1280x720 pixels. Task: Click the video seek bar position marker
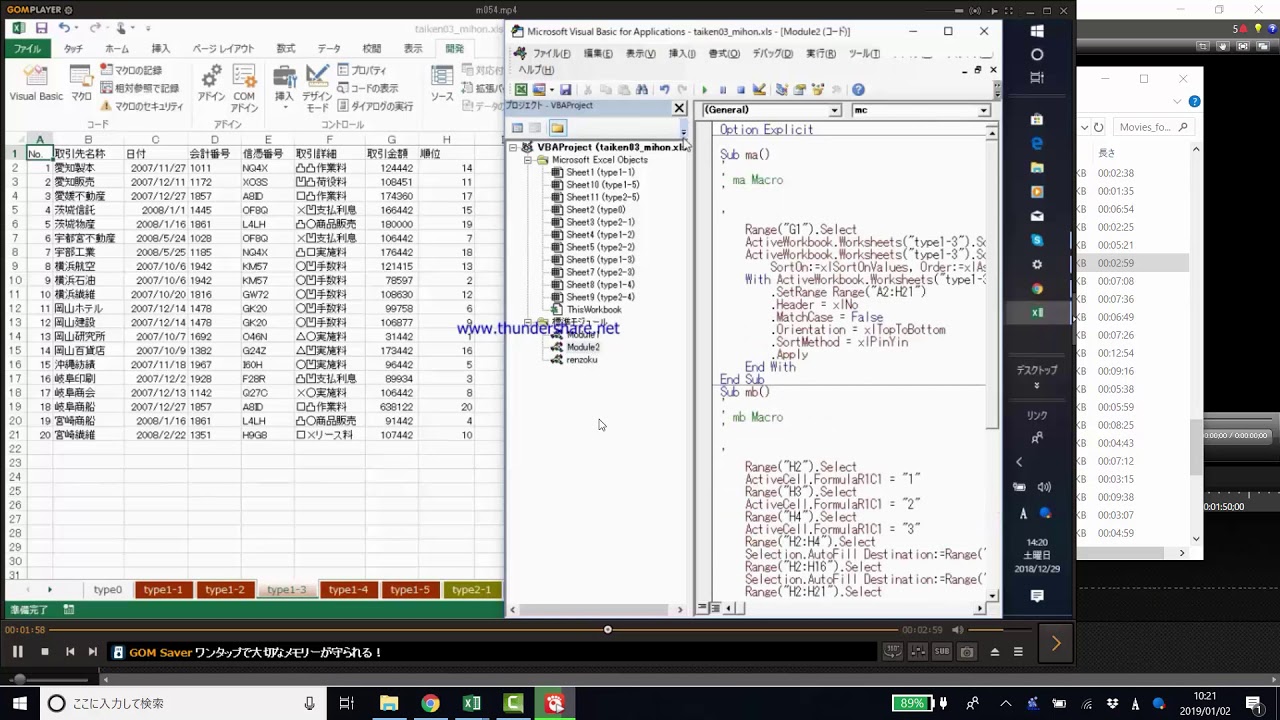(x=607, y=630)
